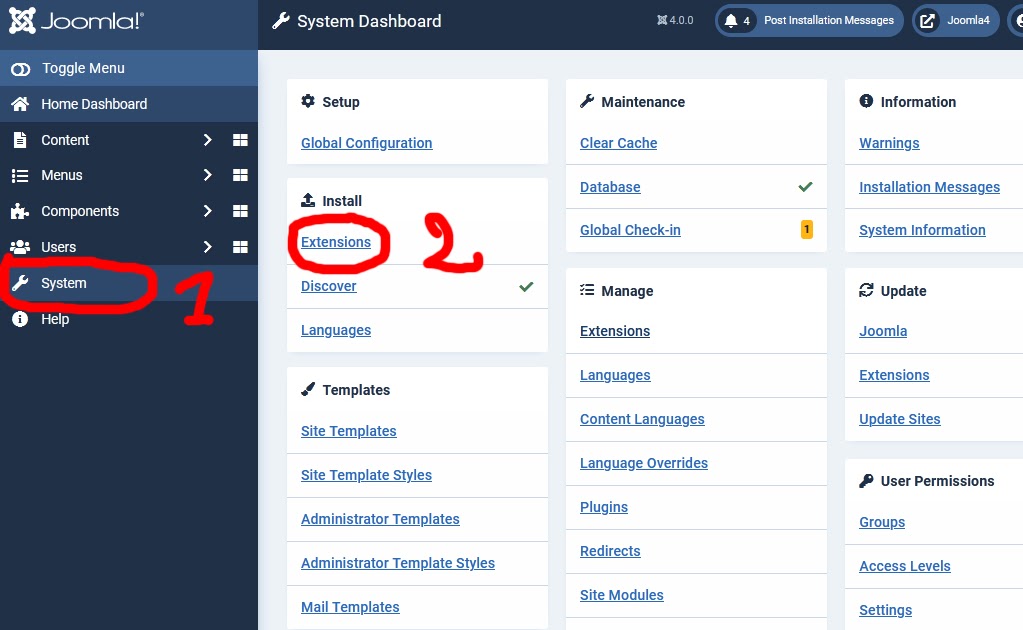
Task: Open the Joomla4 site preview button
Action: point(955,21)
